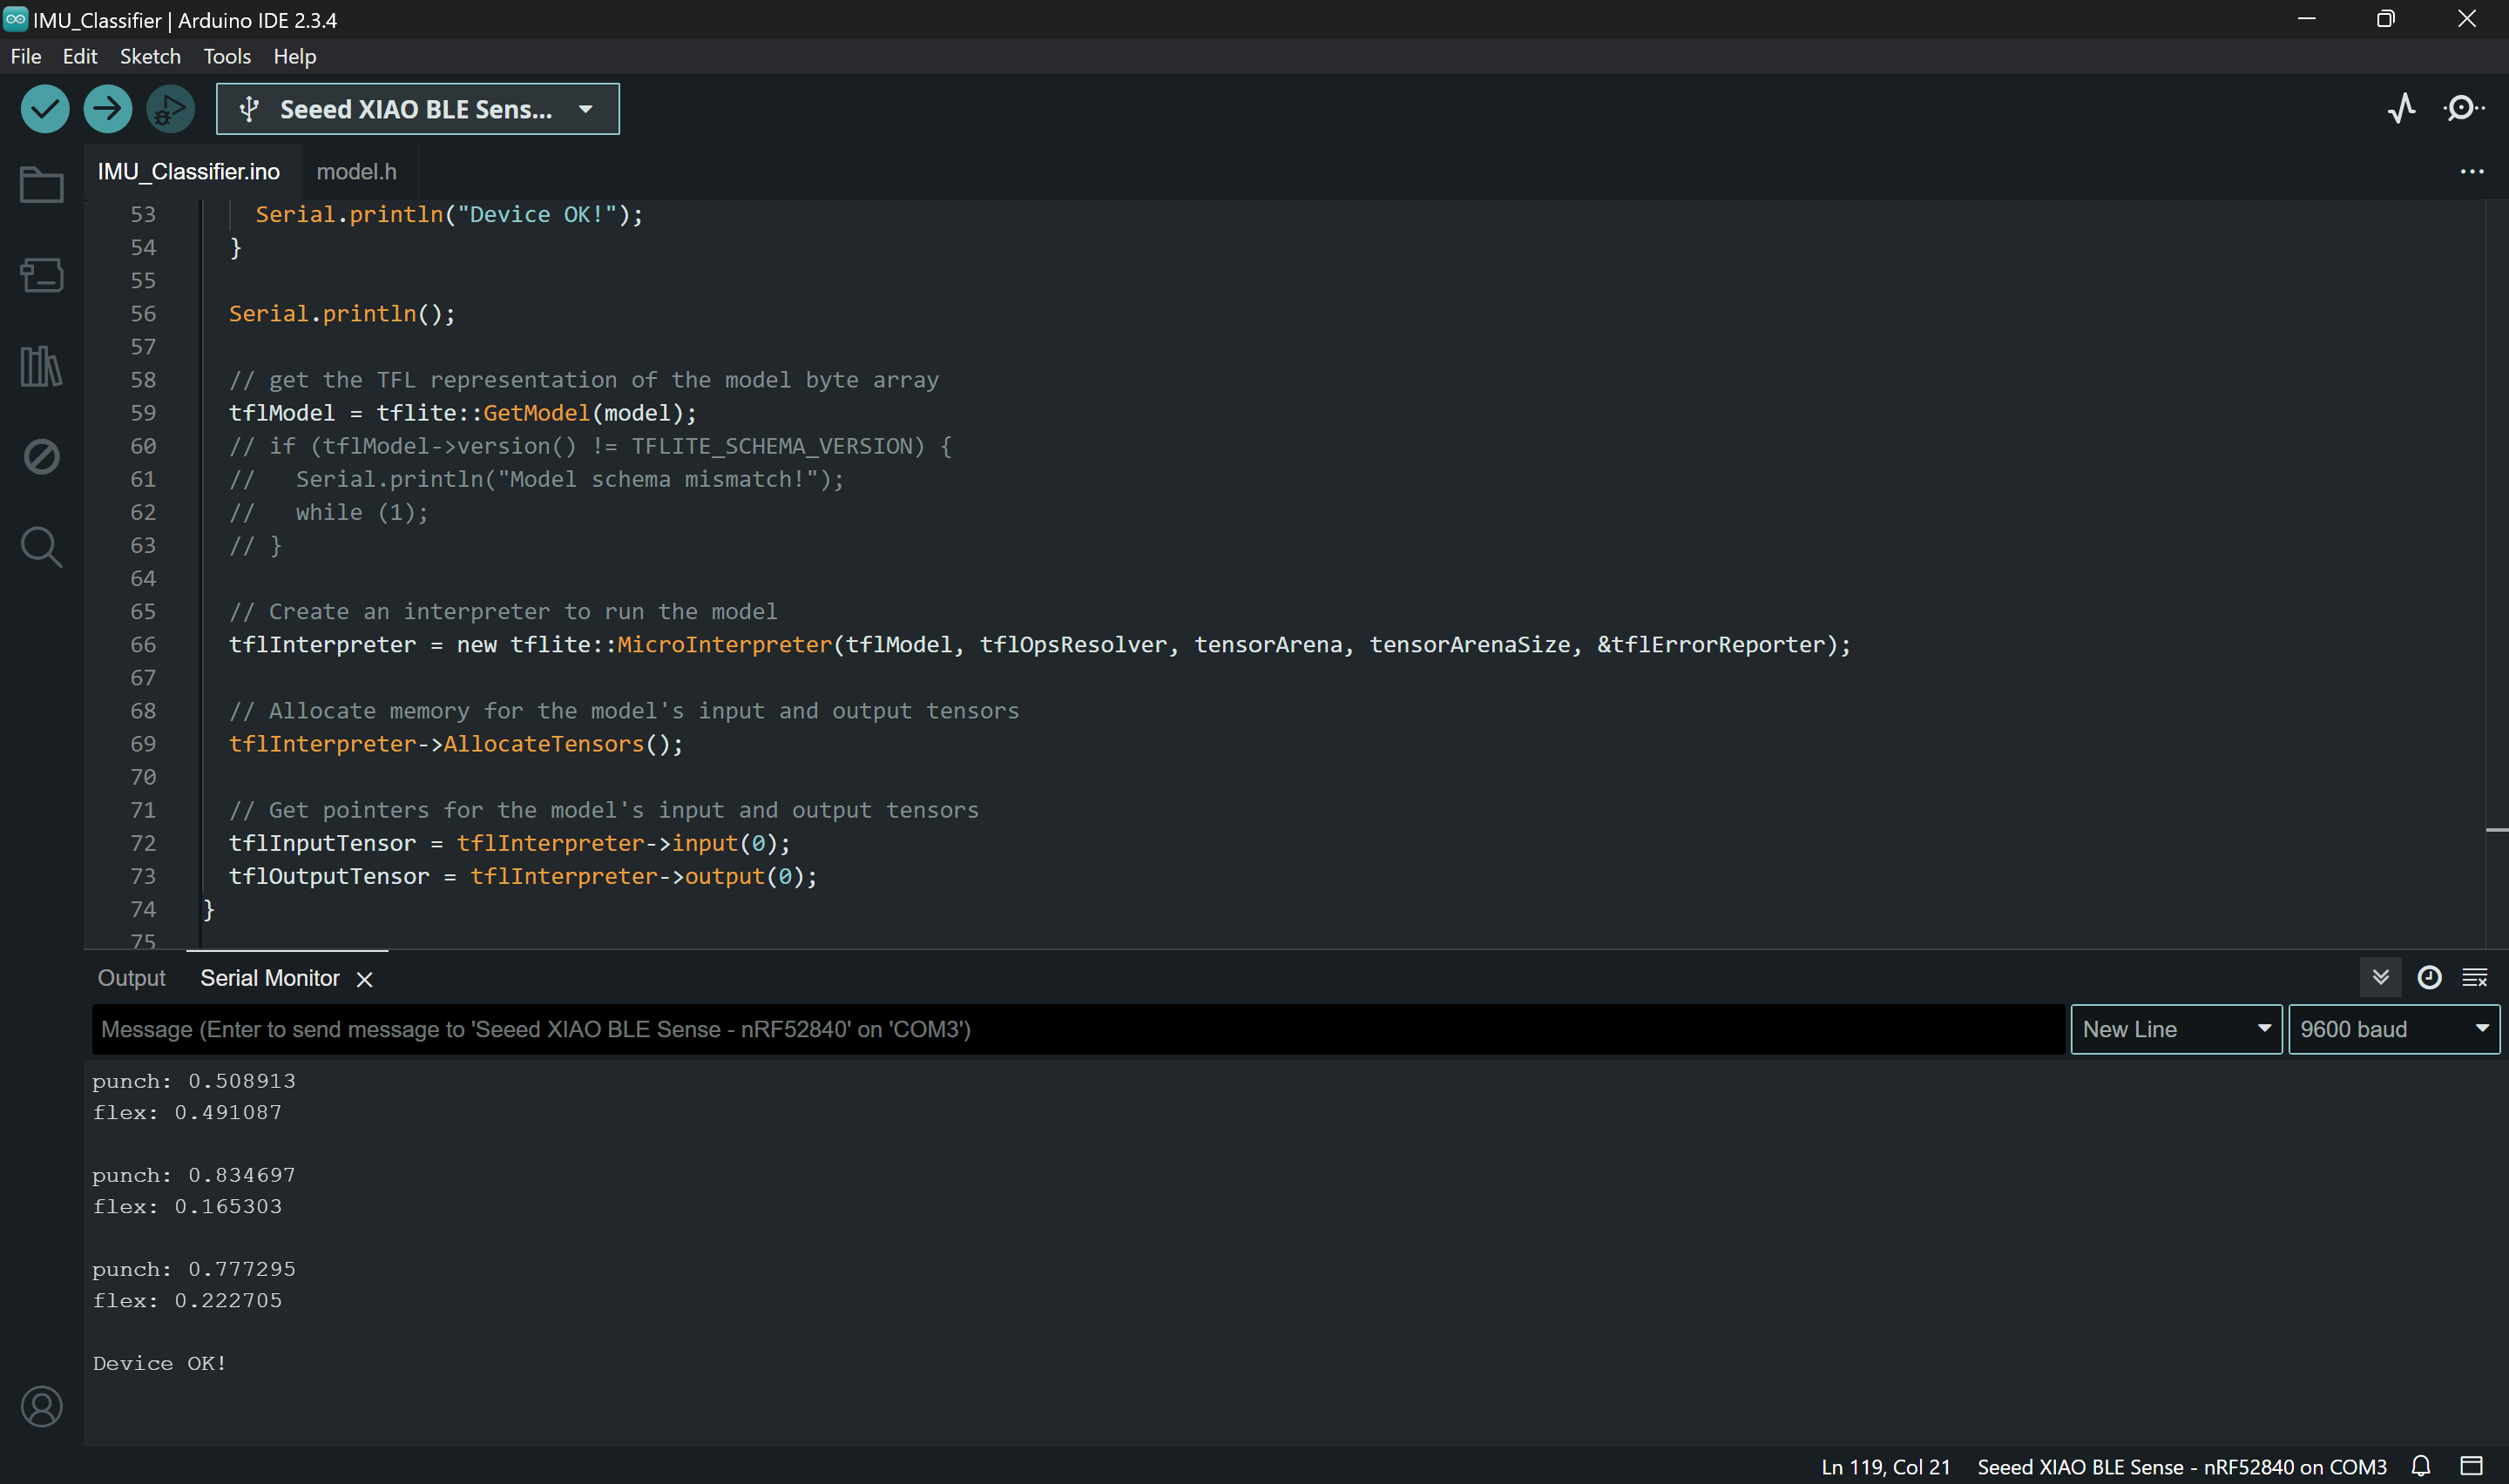Click the Arduino app icon in title bar

click(16, 19)
